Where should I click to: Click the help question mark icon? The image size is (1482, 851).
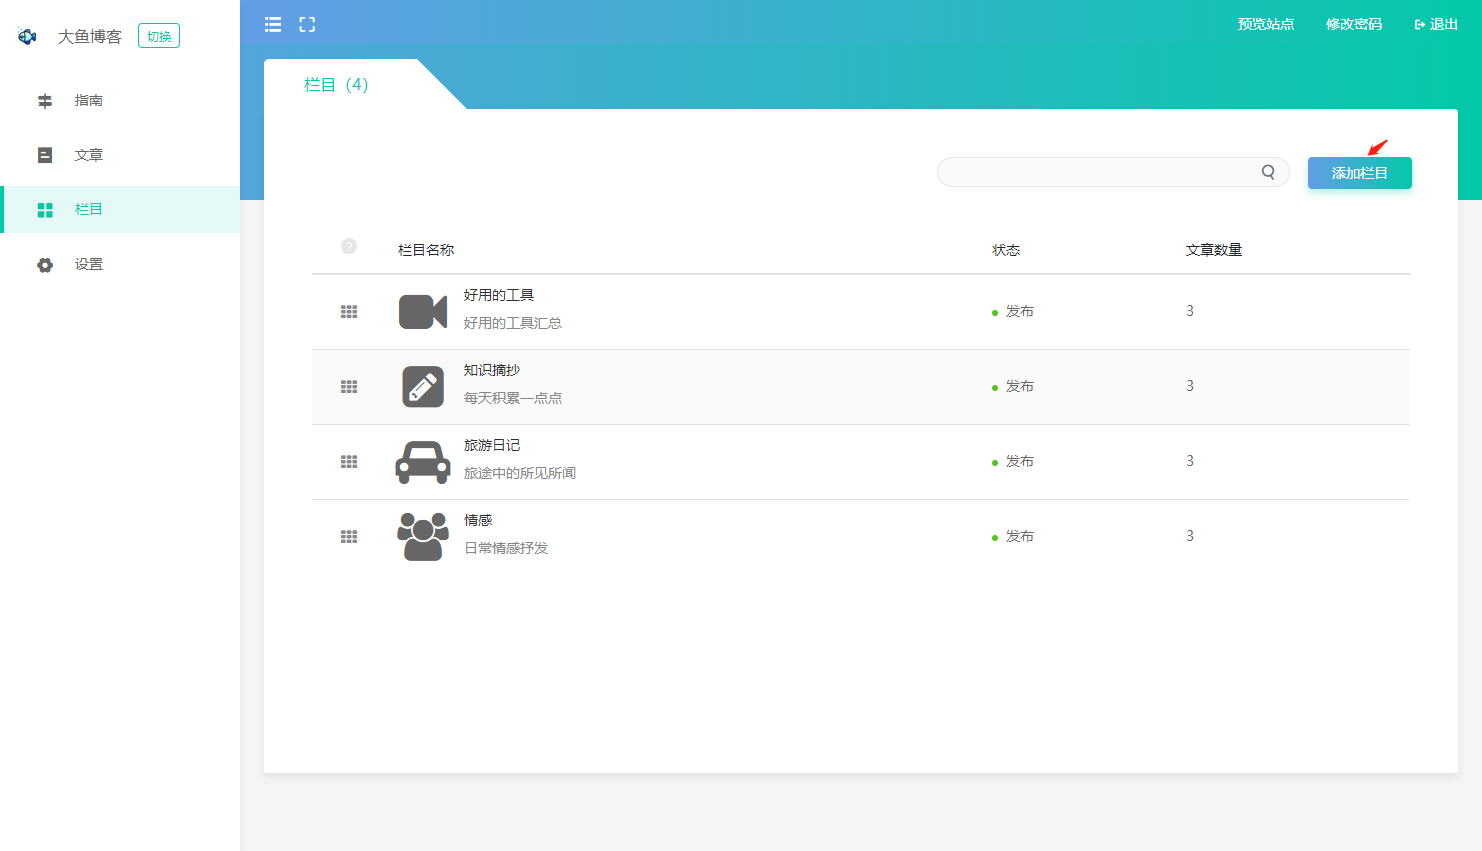click(x=349, y=246)
